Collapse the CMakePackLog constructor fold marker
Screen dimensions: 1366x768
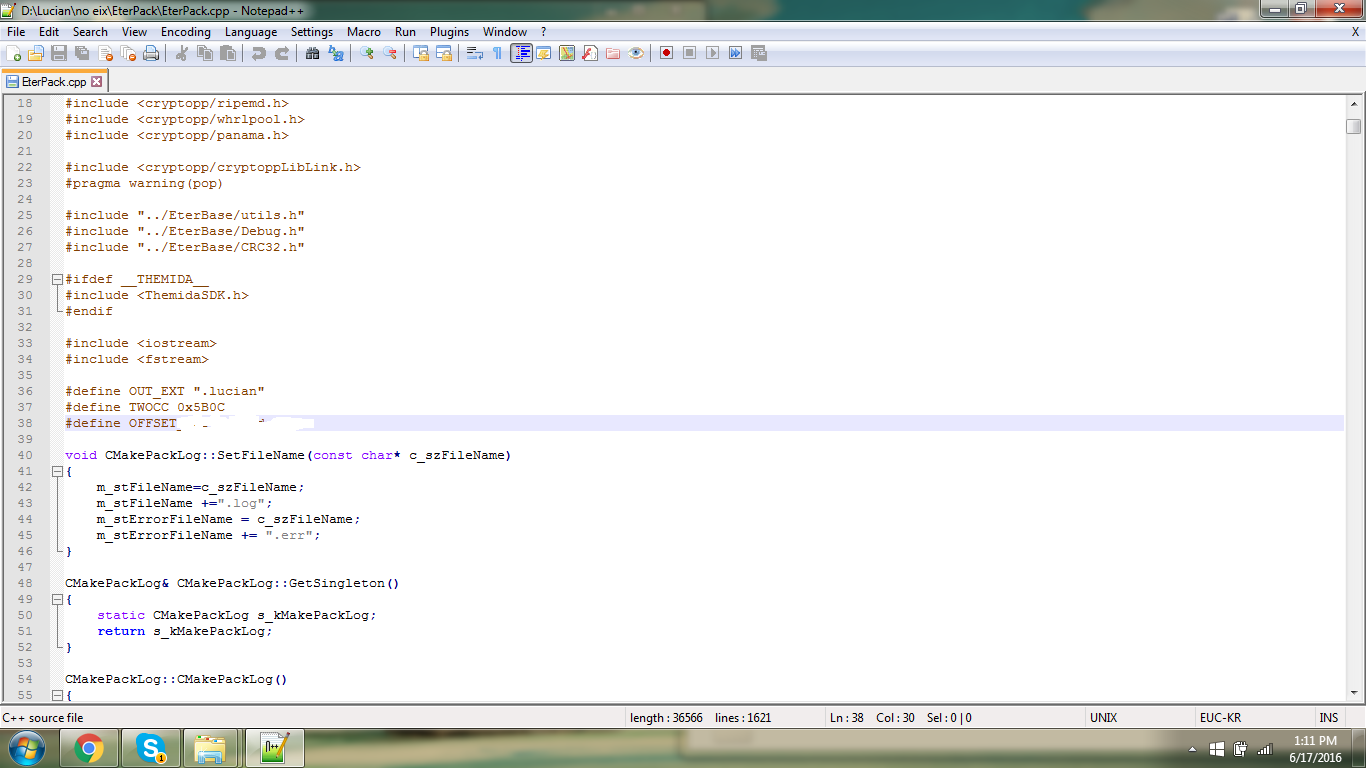pos(57,695)
